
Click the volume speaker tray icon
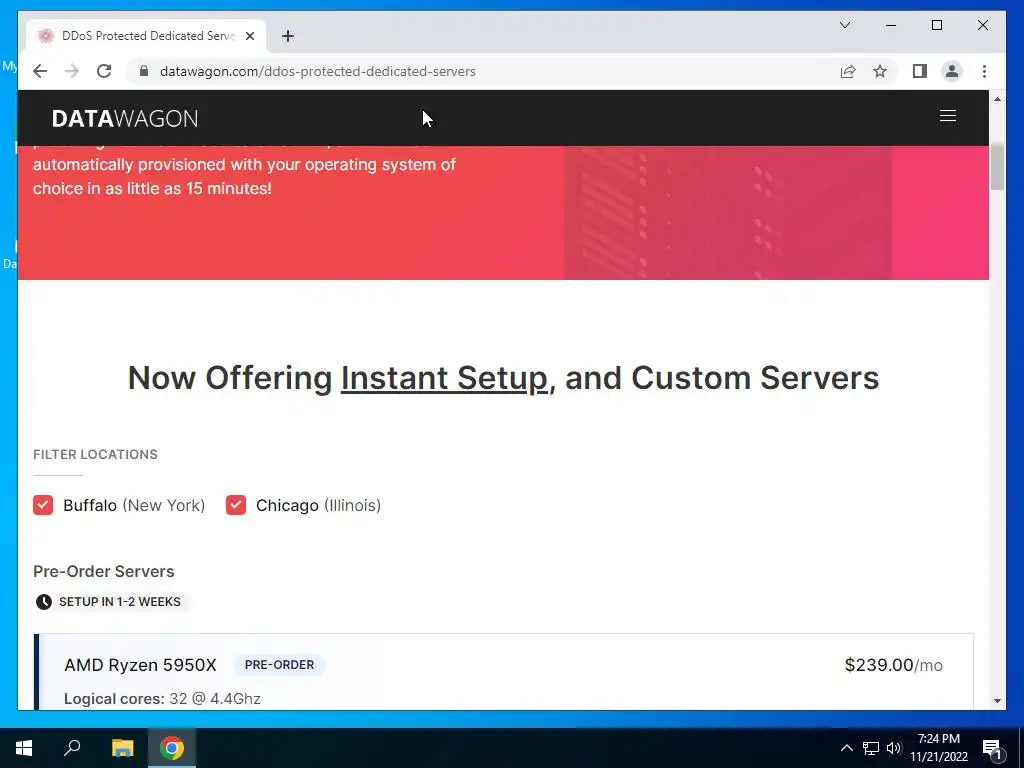(894, 748)
